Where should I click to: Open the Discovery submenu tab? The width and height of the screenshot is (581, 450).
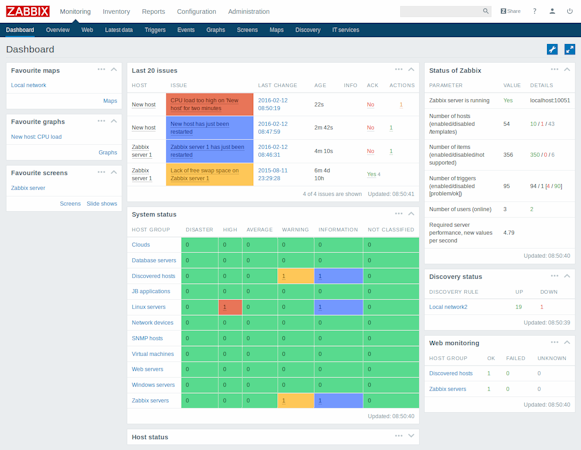click(308, 30)
